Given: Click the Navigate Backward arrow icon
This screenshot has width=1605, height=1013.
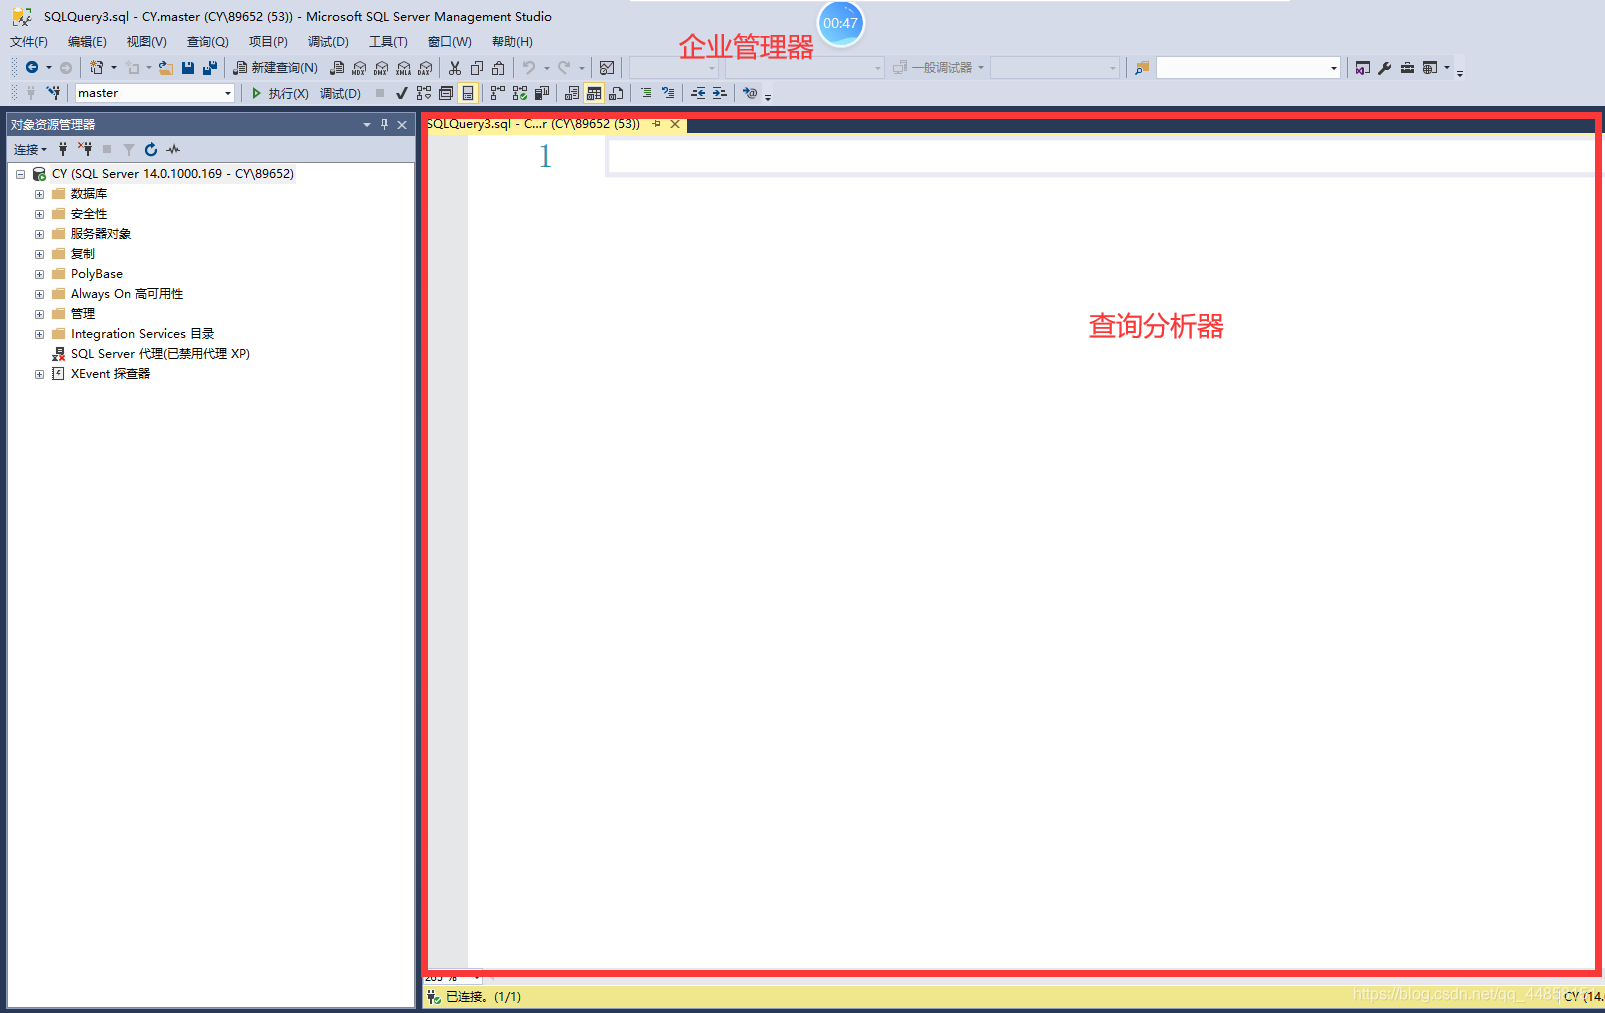Looking at the screenshot, I should [32, 67].
